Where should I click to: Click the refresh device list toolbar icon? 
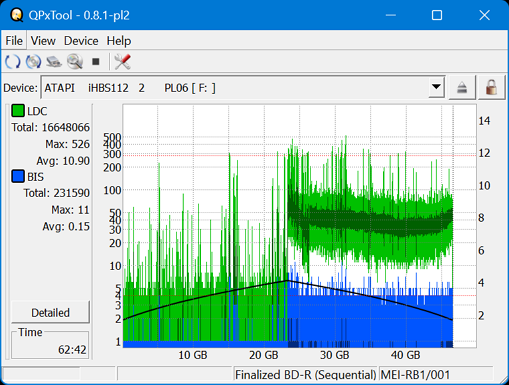[13, 62]
